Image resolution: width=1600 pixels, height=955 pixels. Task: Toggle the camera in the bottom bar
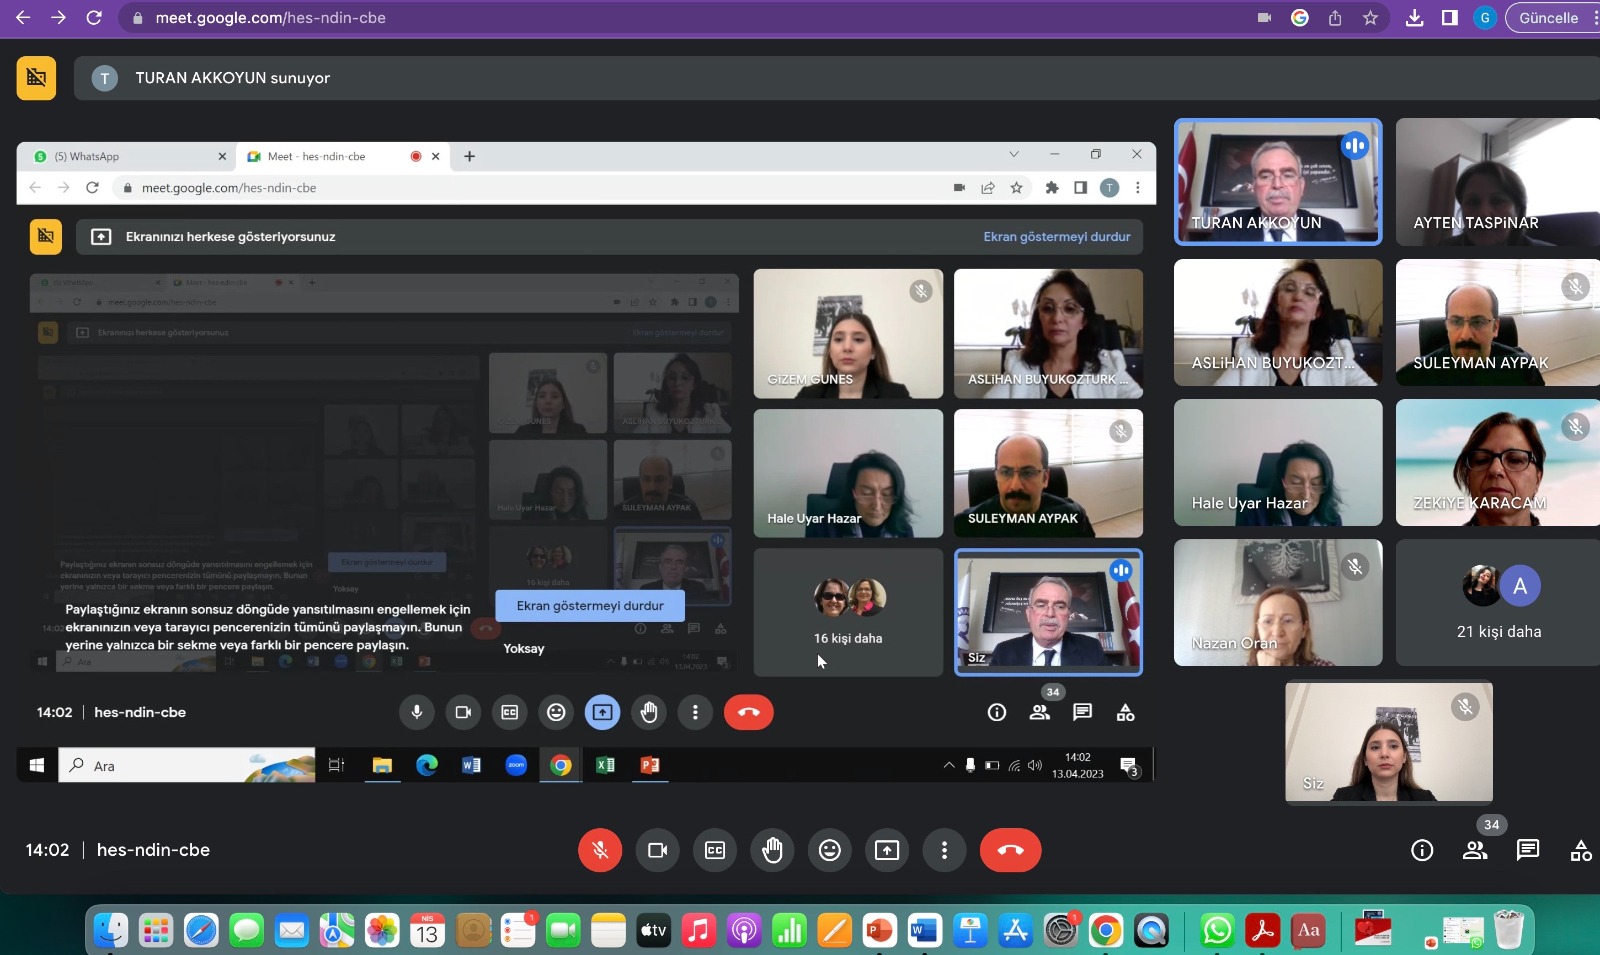657,850
